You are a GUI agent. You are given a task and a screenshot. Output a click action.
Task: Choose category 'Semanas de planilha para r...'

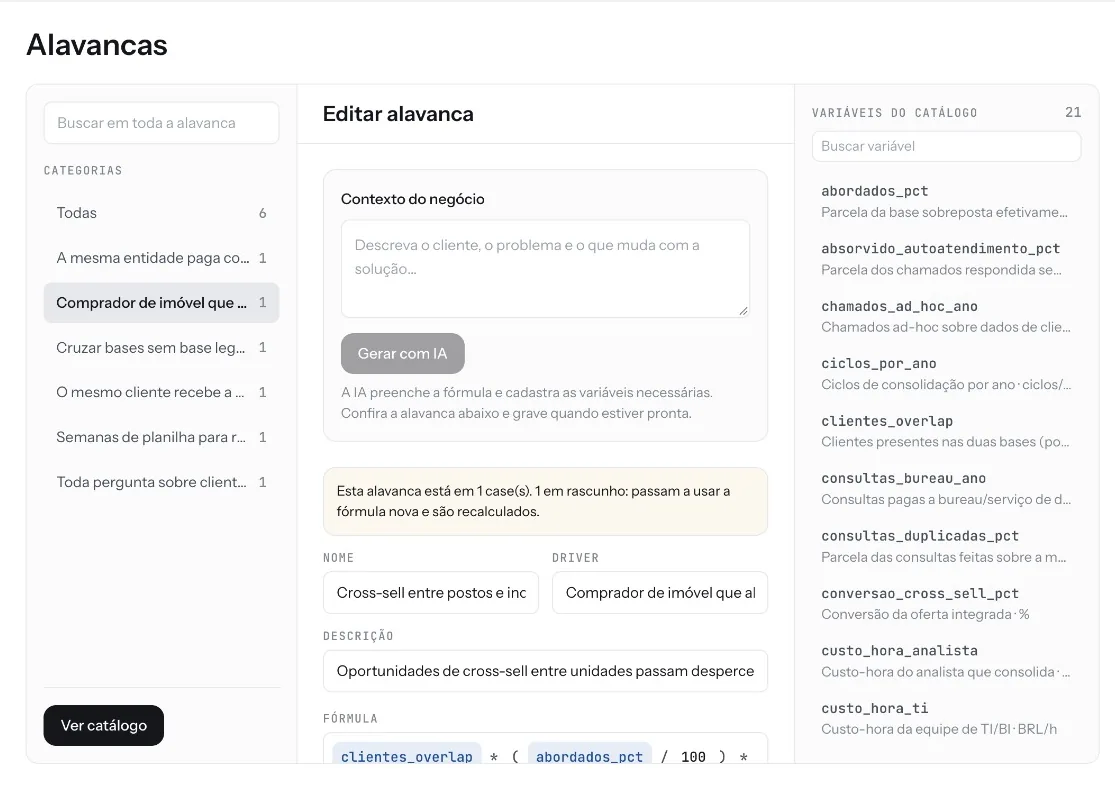coord(161,437)
